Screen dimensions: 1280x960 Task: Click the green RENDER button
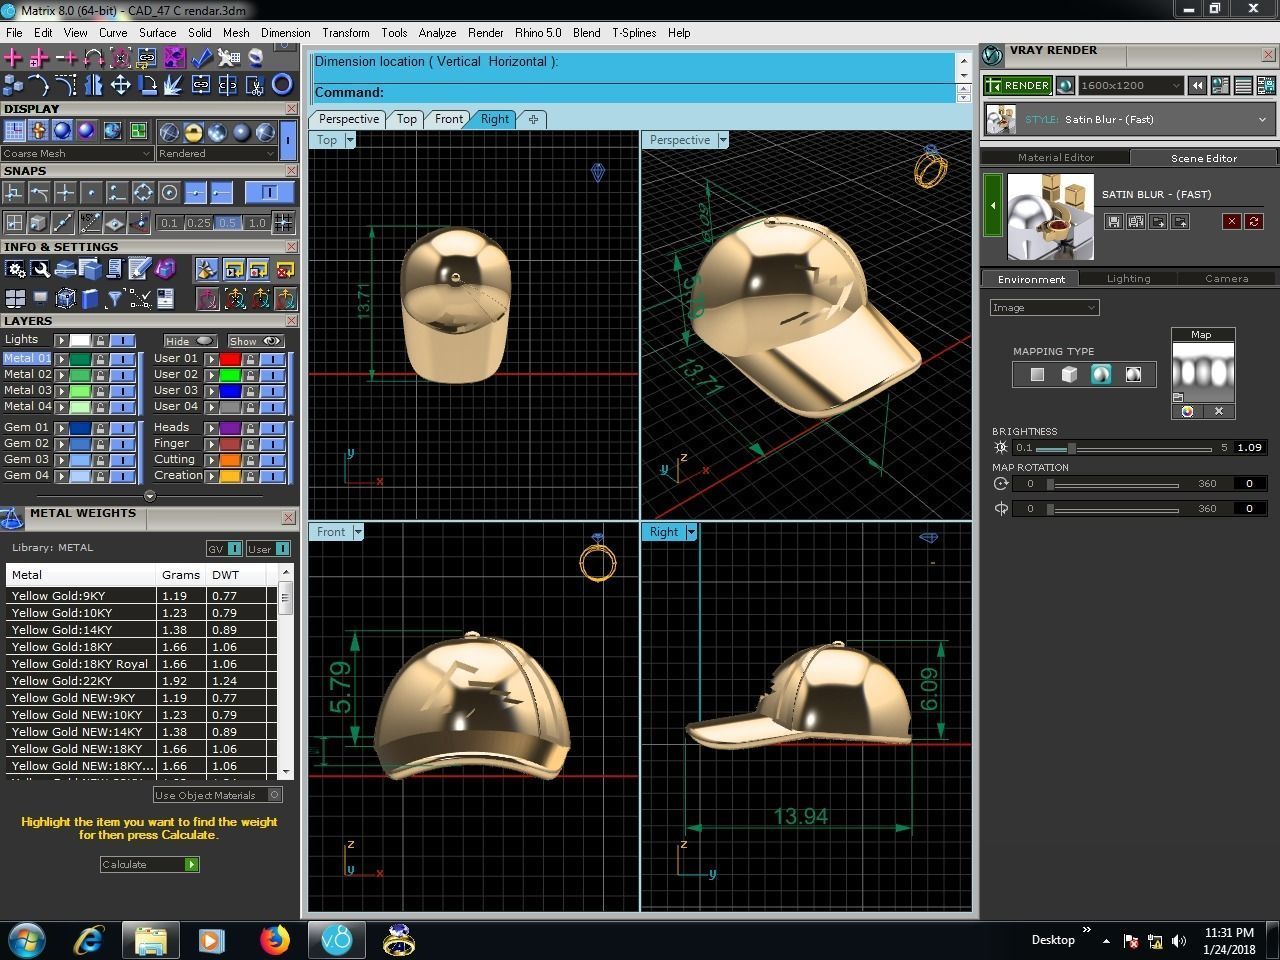(x=1017, y=86)
